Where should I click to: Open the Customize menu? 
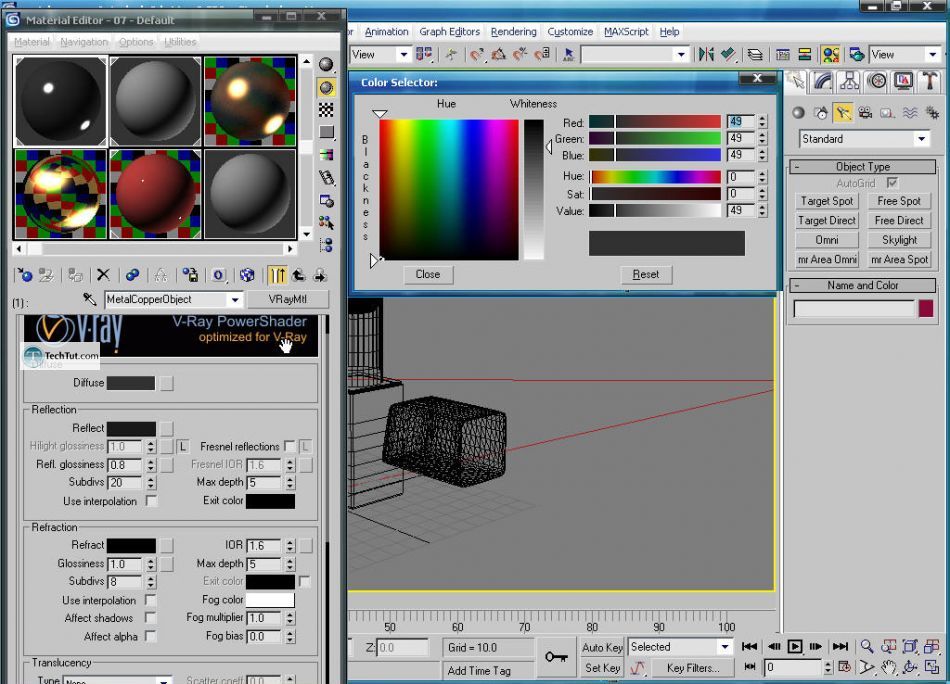tap(570, 32)
